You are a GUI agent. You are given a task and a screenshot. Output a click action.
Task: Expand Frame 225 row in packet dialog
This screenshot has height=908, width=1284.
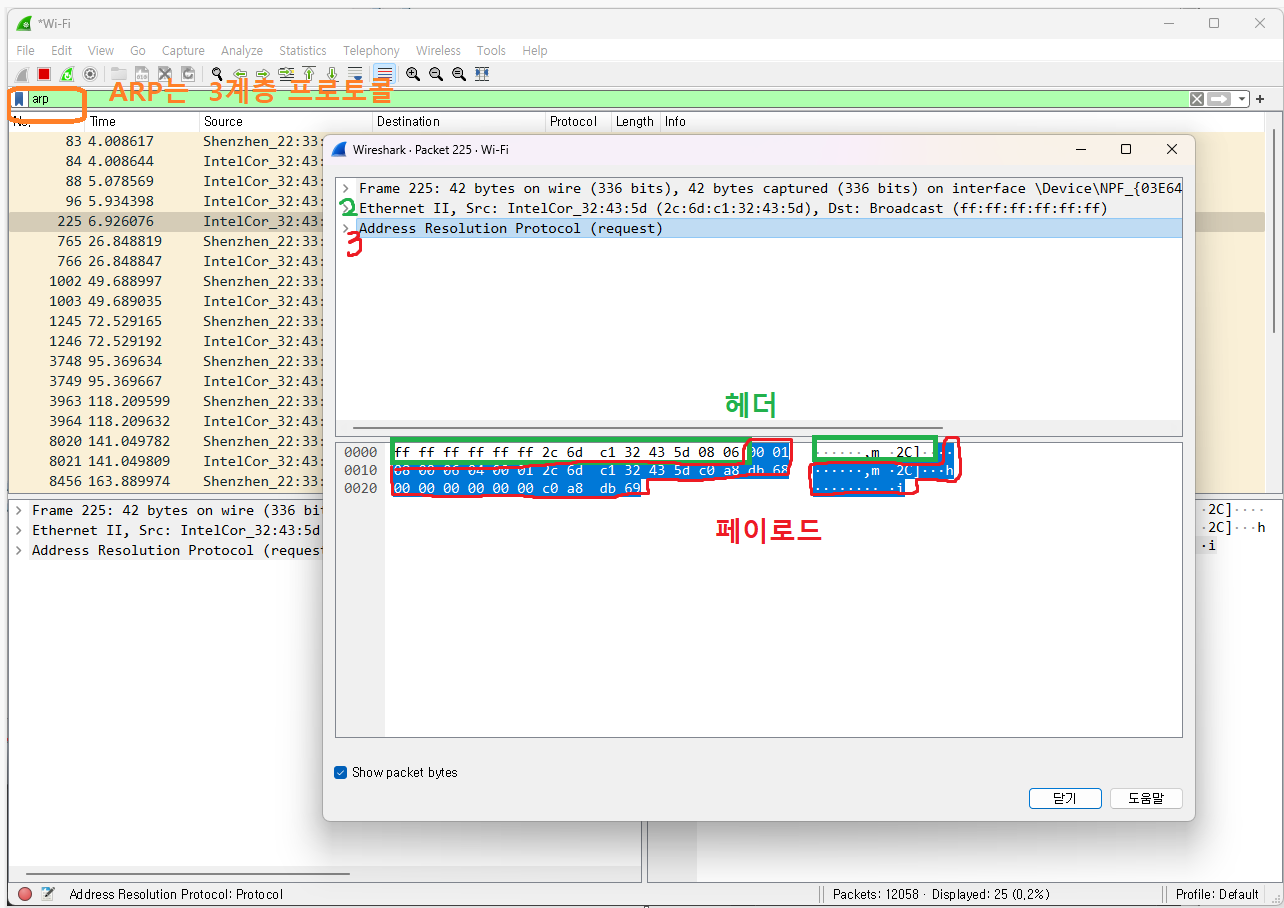(346, 188)
